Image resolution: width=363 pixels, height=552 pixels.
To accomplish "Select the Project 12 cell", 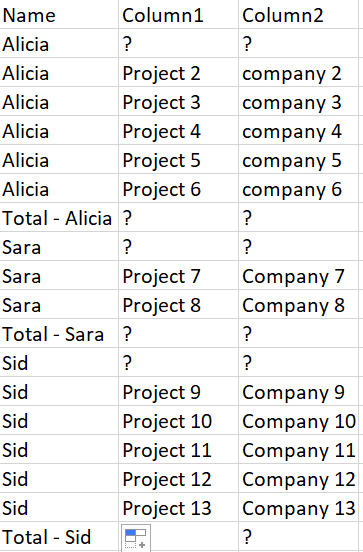I will coord(179,478).
